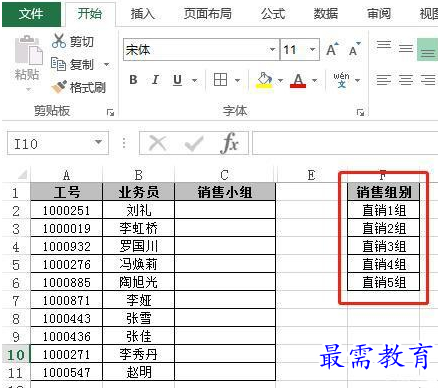Switch to Review (审阅) tab

pos(379,14)
